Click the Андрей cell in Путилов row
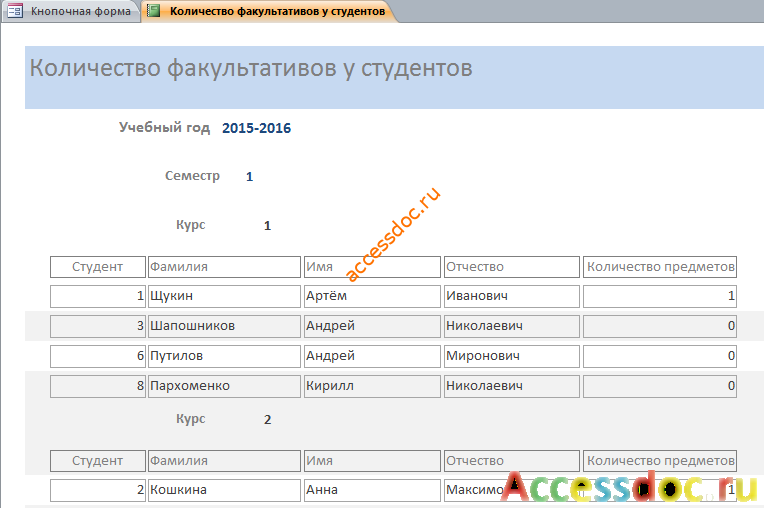 pyautogui.click(x=372, y=356)
